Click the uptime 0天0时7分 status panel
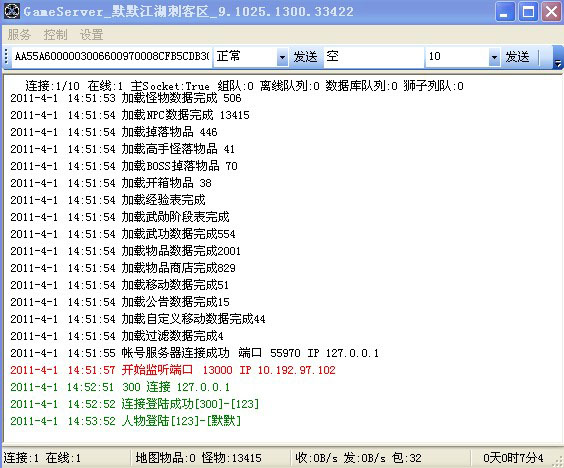Screen dimensions: 564x468 coord(513,458)
